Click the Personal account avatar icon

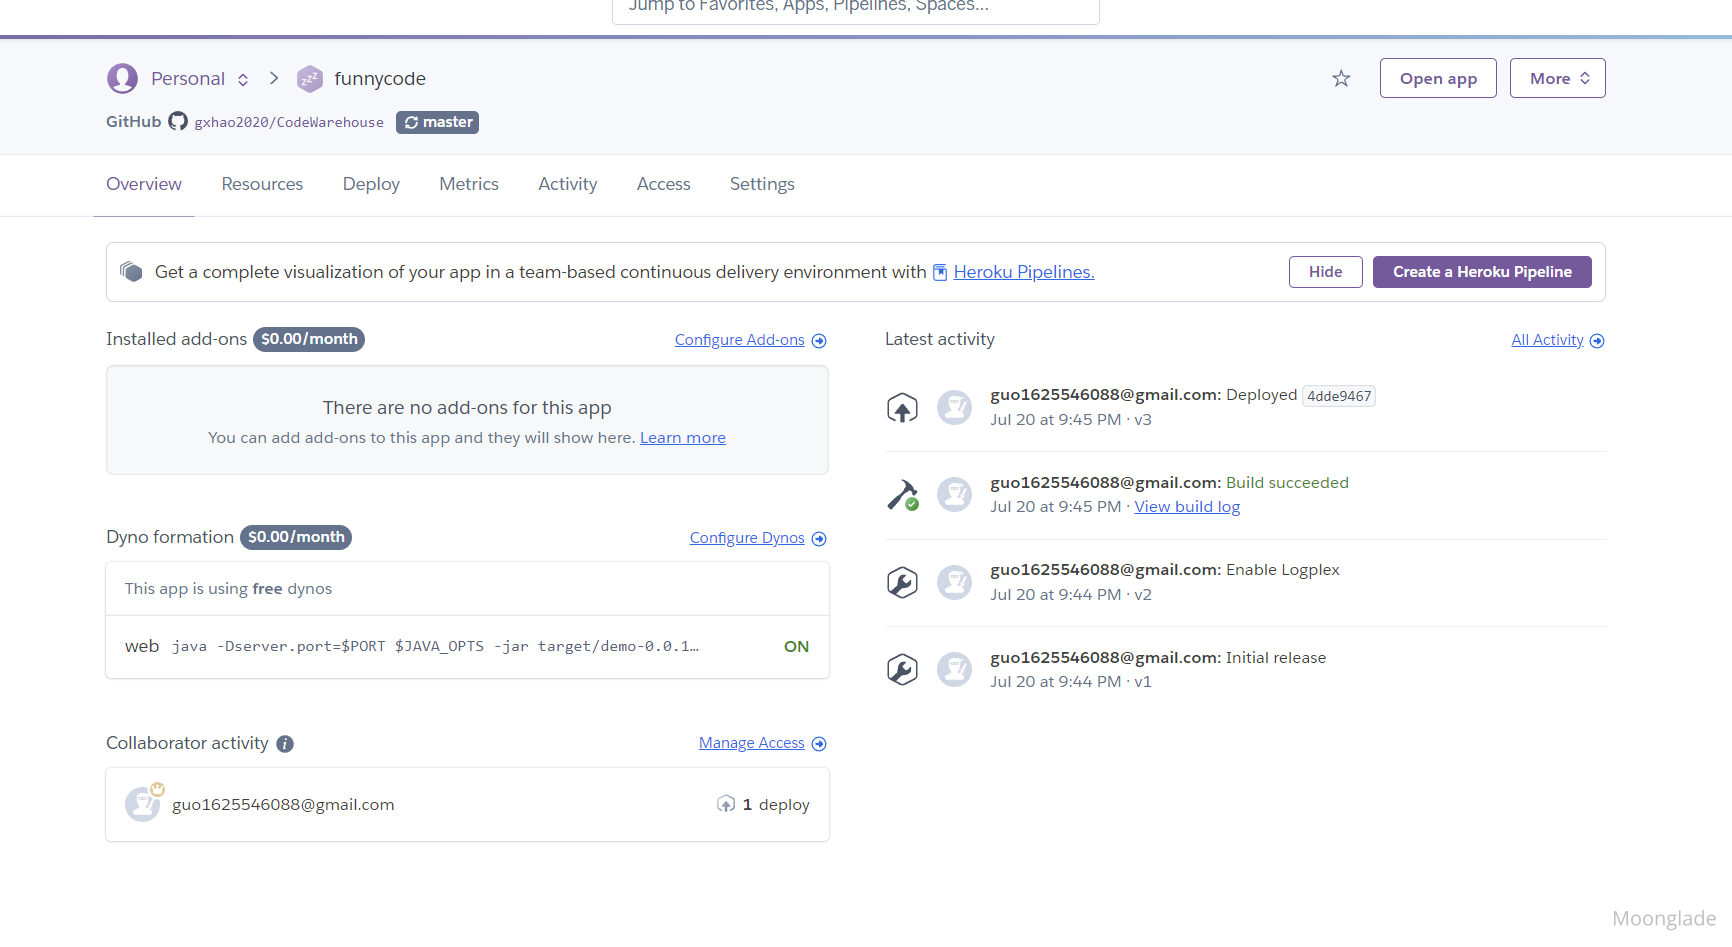pos(122,78)
